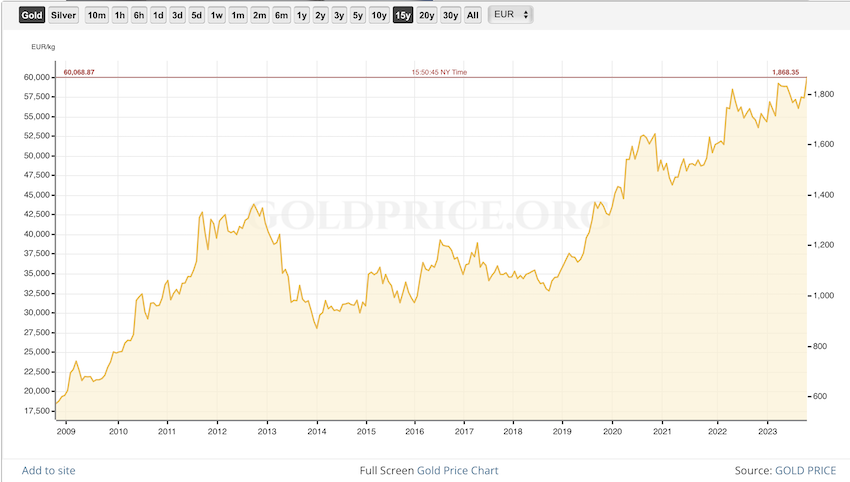Viewport: 850px width, 482px height.
Task: Select the 1d range button
Action: point(158,15)
